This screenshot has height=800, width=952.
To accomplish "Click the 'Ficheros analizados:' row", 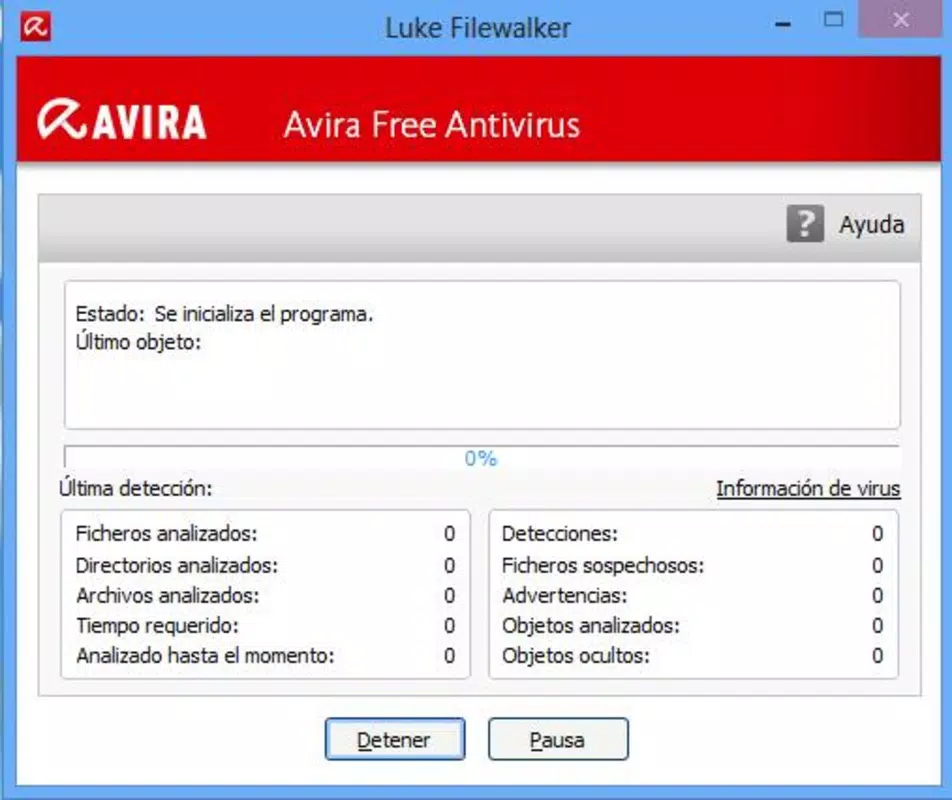I will (265, 534).
